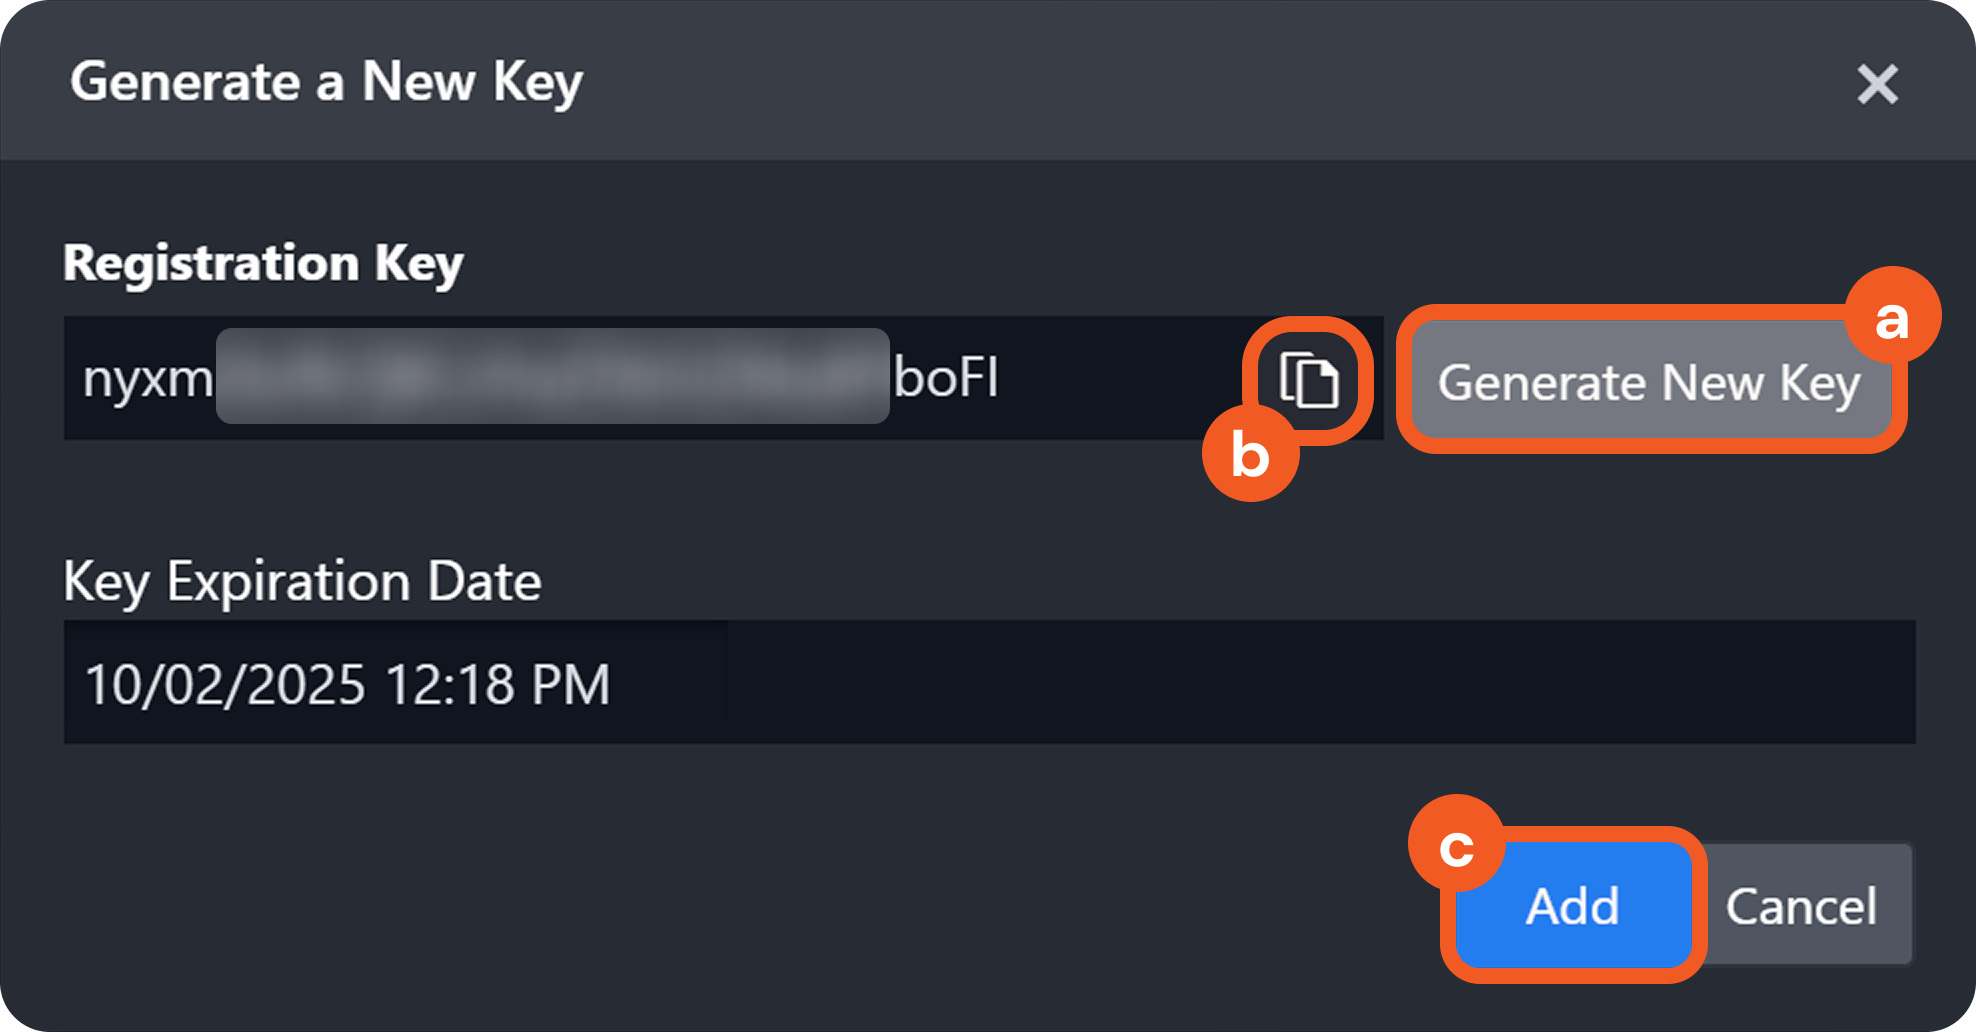
Task: Close the Generate a New Key dialog
Action: [x=1877, y=84]
